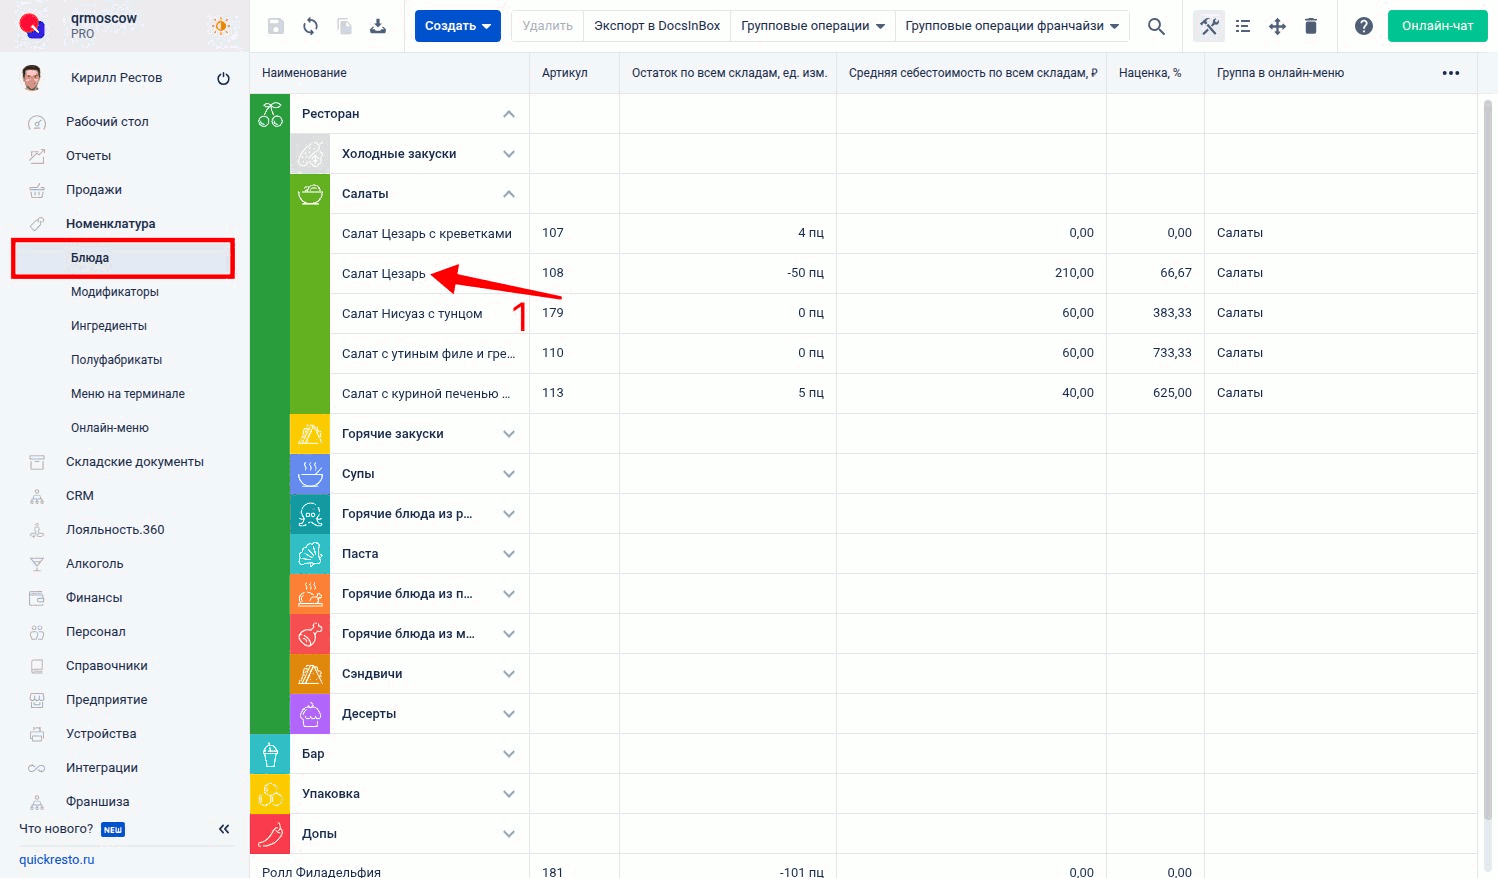Open search with the magnifier icon

click(1156, 27)
